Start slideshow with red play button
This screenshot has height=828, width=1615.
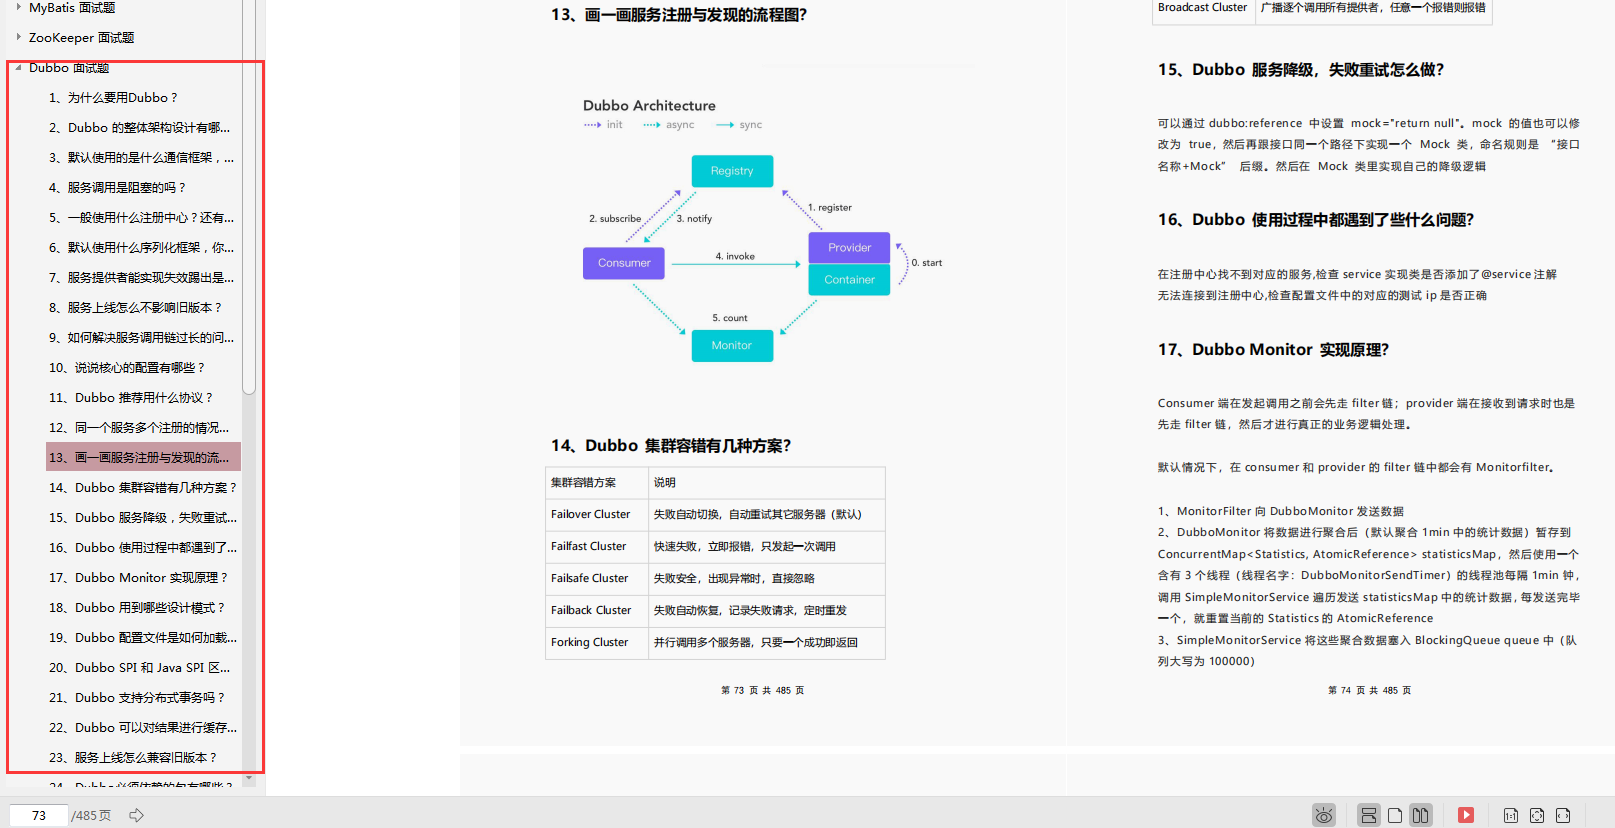(x=1466, y=815)
